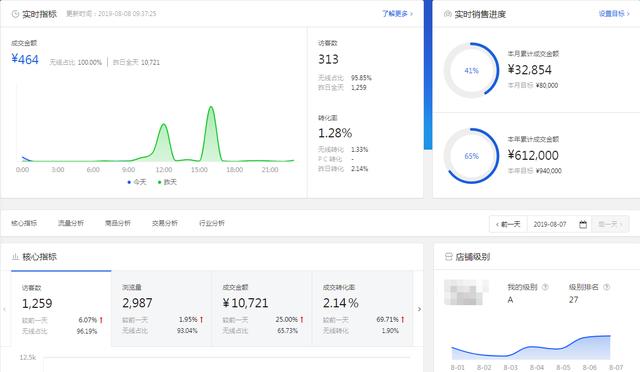640x372 pixels.
Task: Click the blurred shop thumbnail image
Action: coord(466,292)
